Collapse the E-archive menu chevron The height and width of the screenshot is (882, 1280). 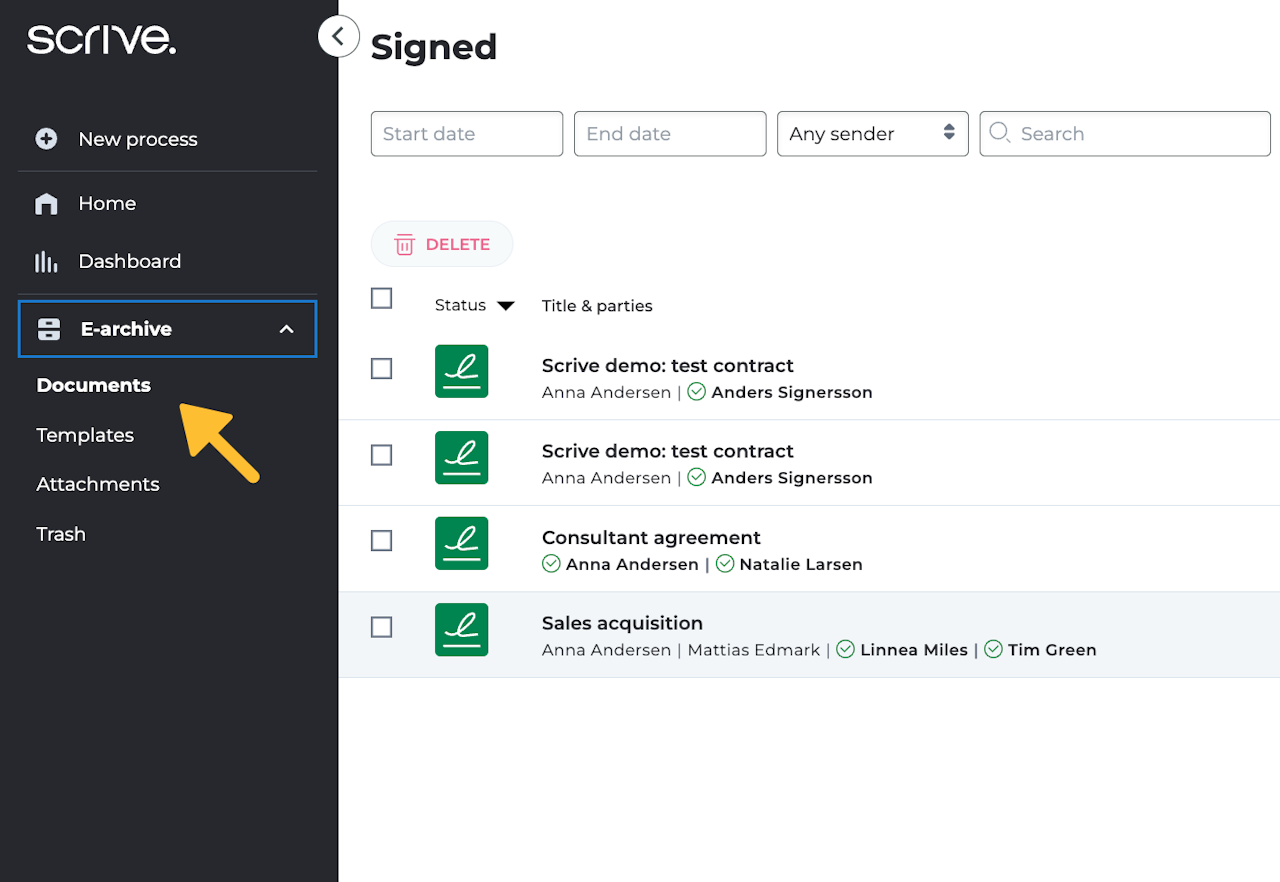click(x=287, y=329)
